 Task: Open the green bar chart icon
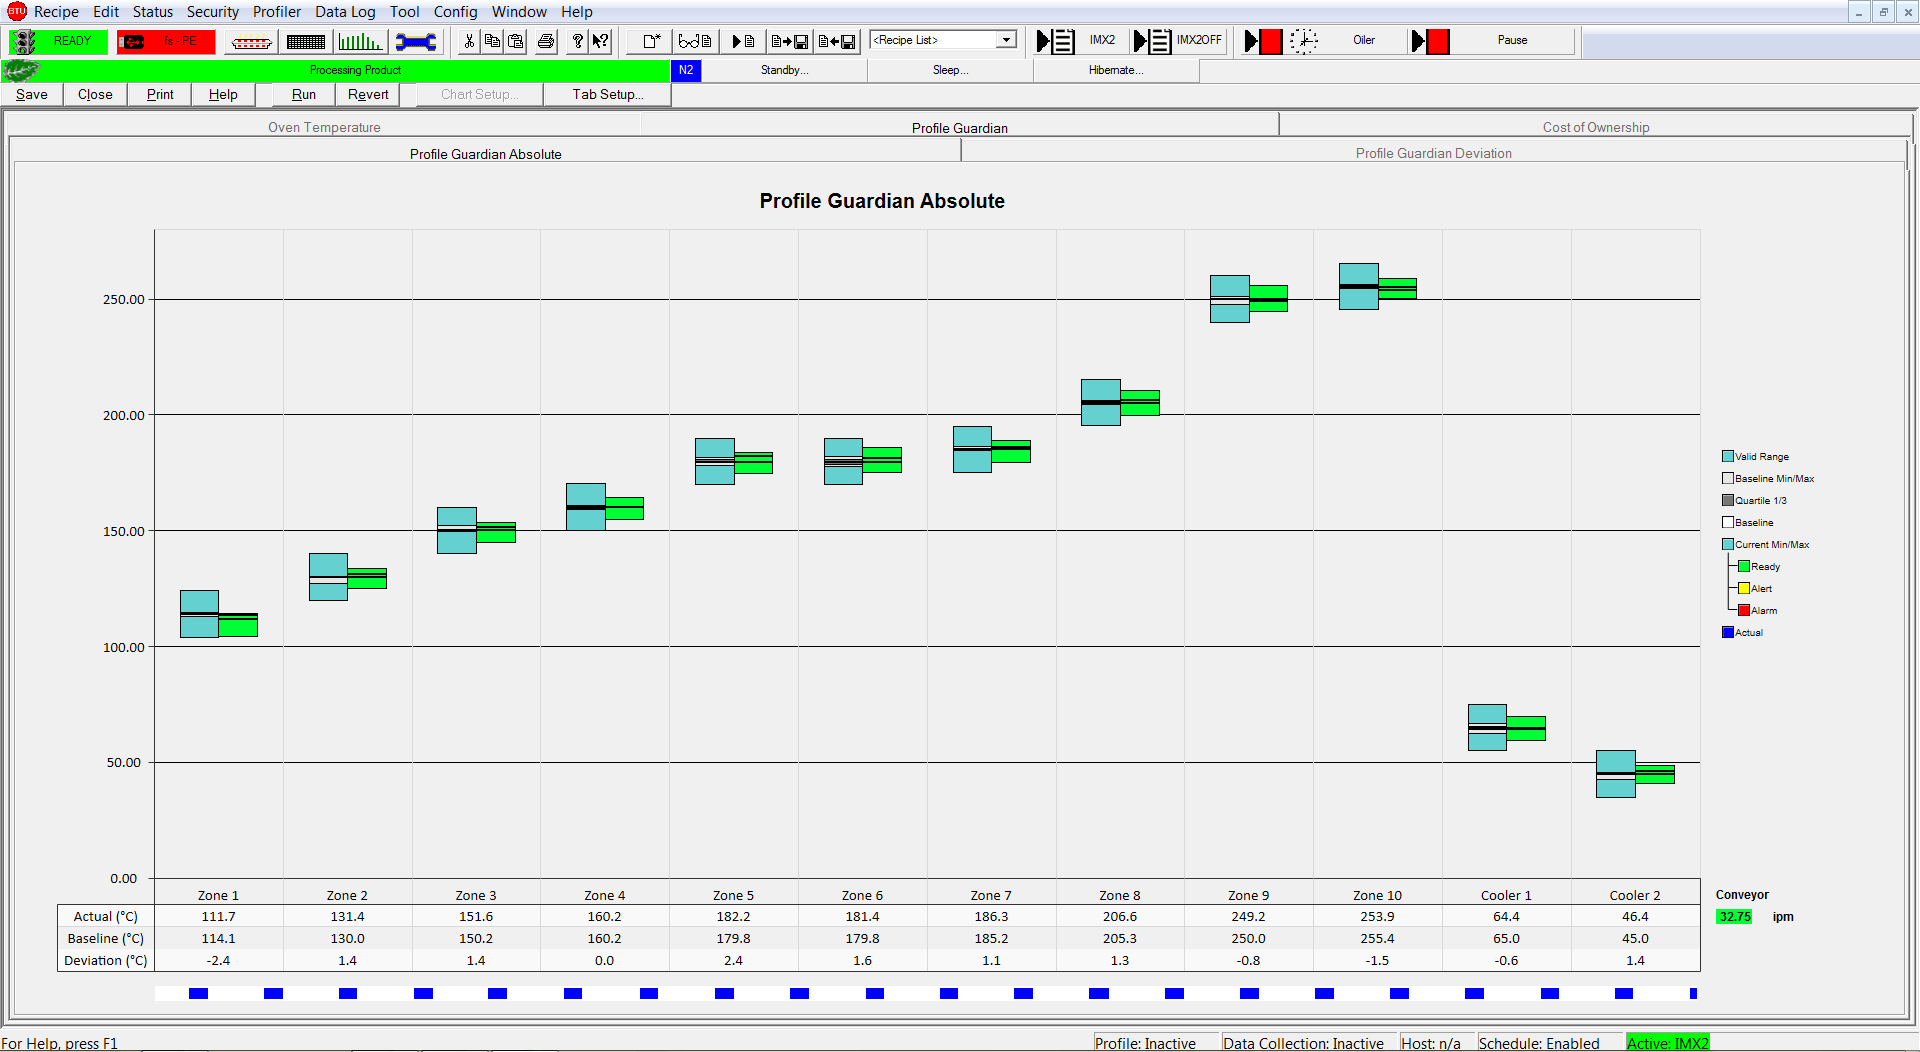pos(359,41)
